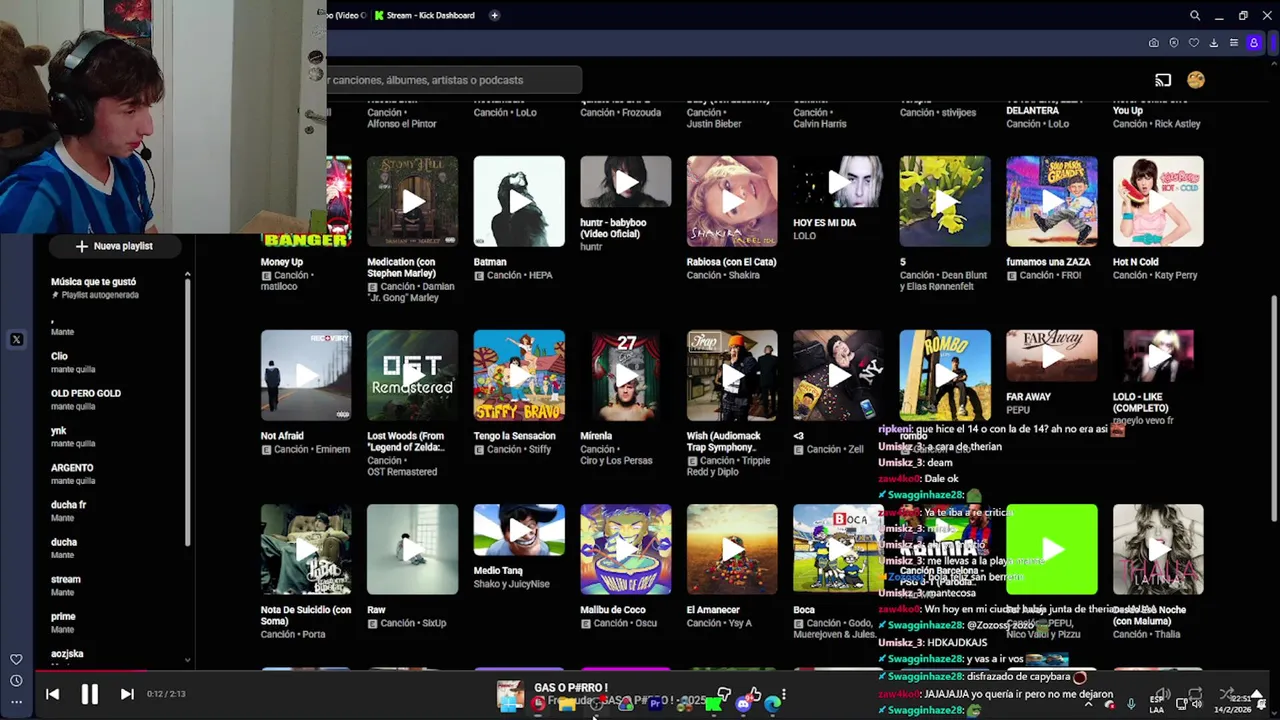
Task: Click the sidebar playlist scrollbar
Action: 187,410
